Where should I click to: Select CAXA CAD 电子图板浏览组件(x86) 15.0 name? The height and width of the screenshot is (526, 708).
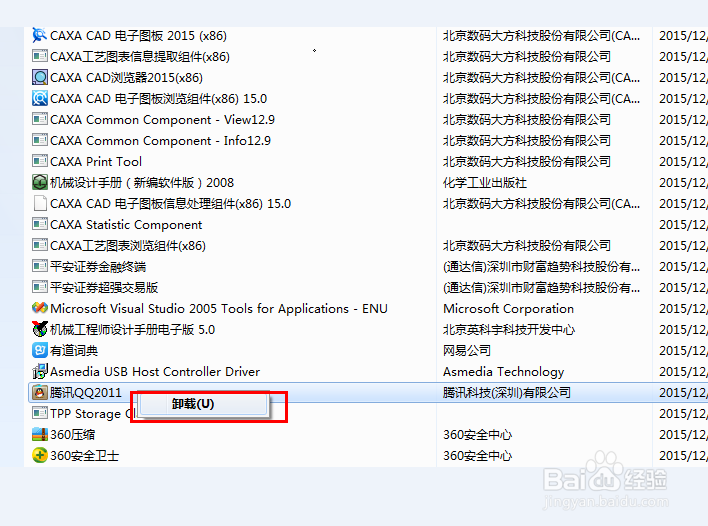coord(158,99)
